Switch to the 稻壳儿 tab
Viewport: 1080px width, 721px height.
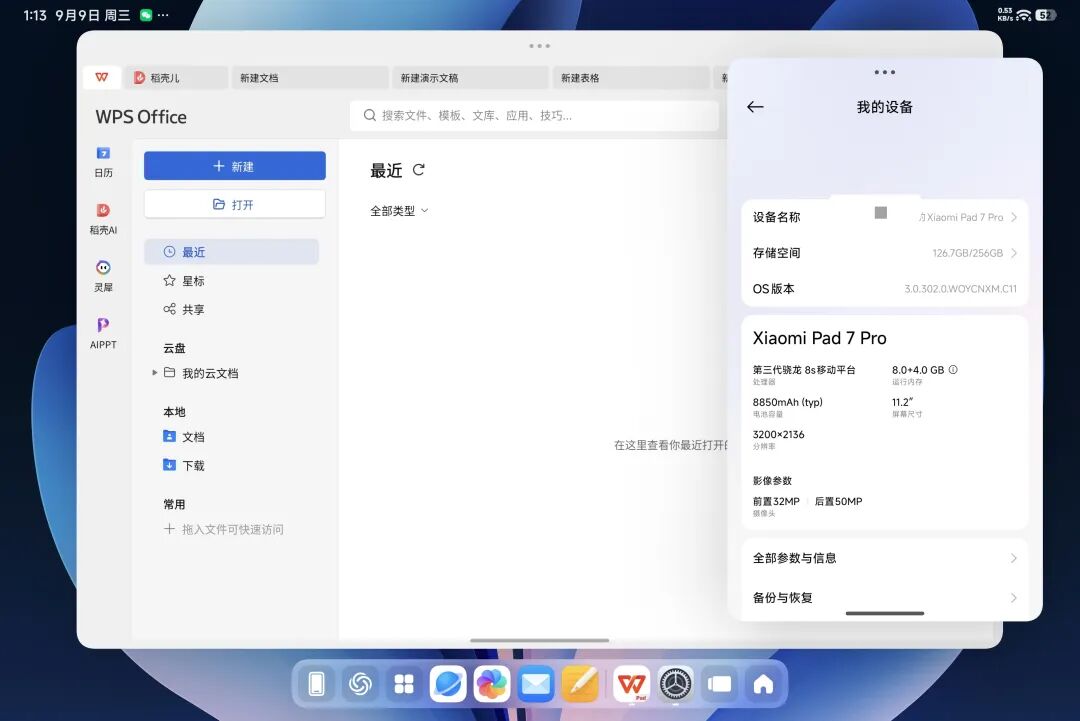point(176,78)
